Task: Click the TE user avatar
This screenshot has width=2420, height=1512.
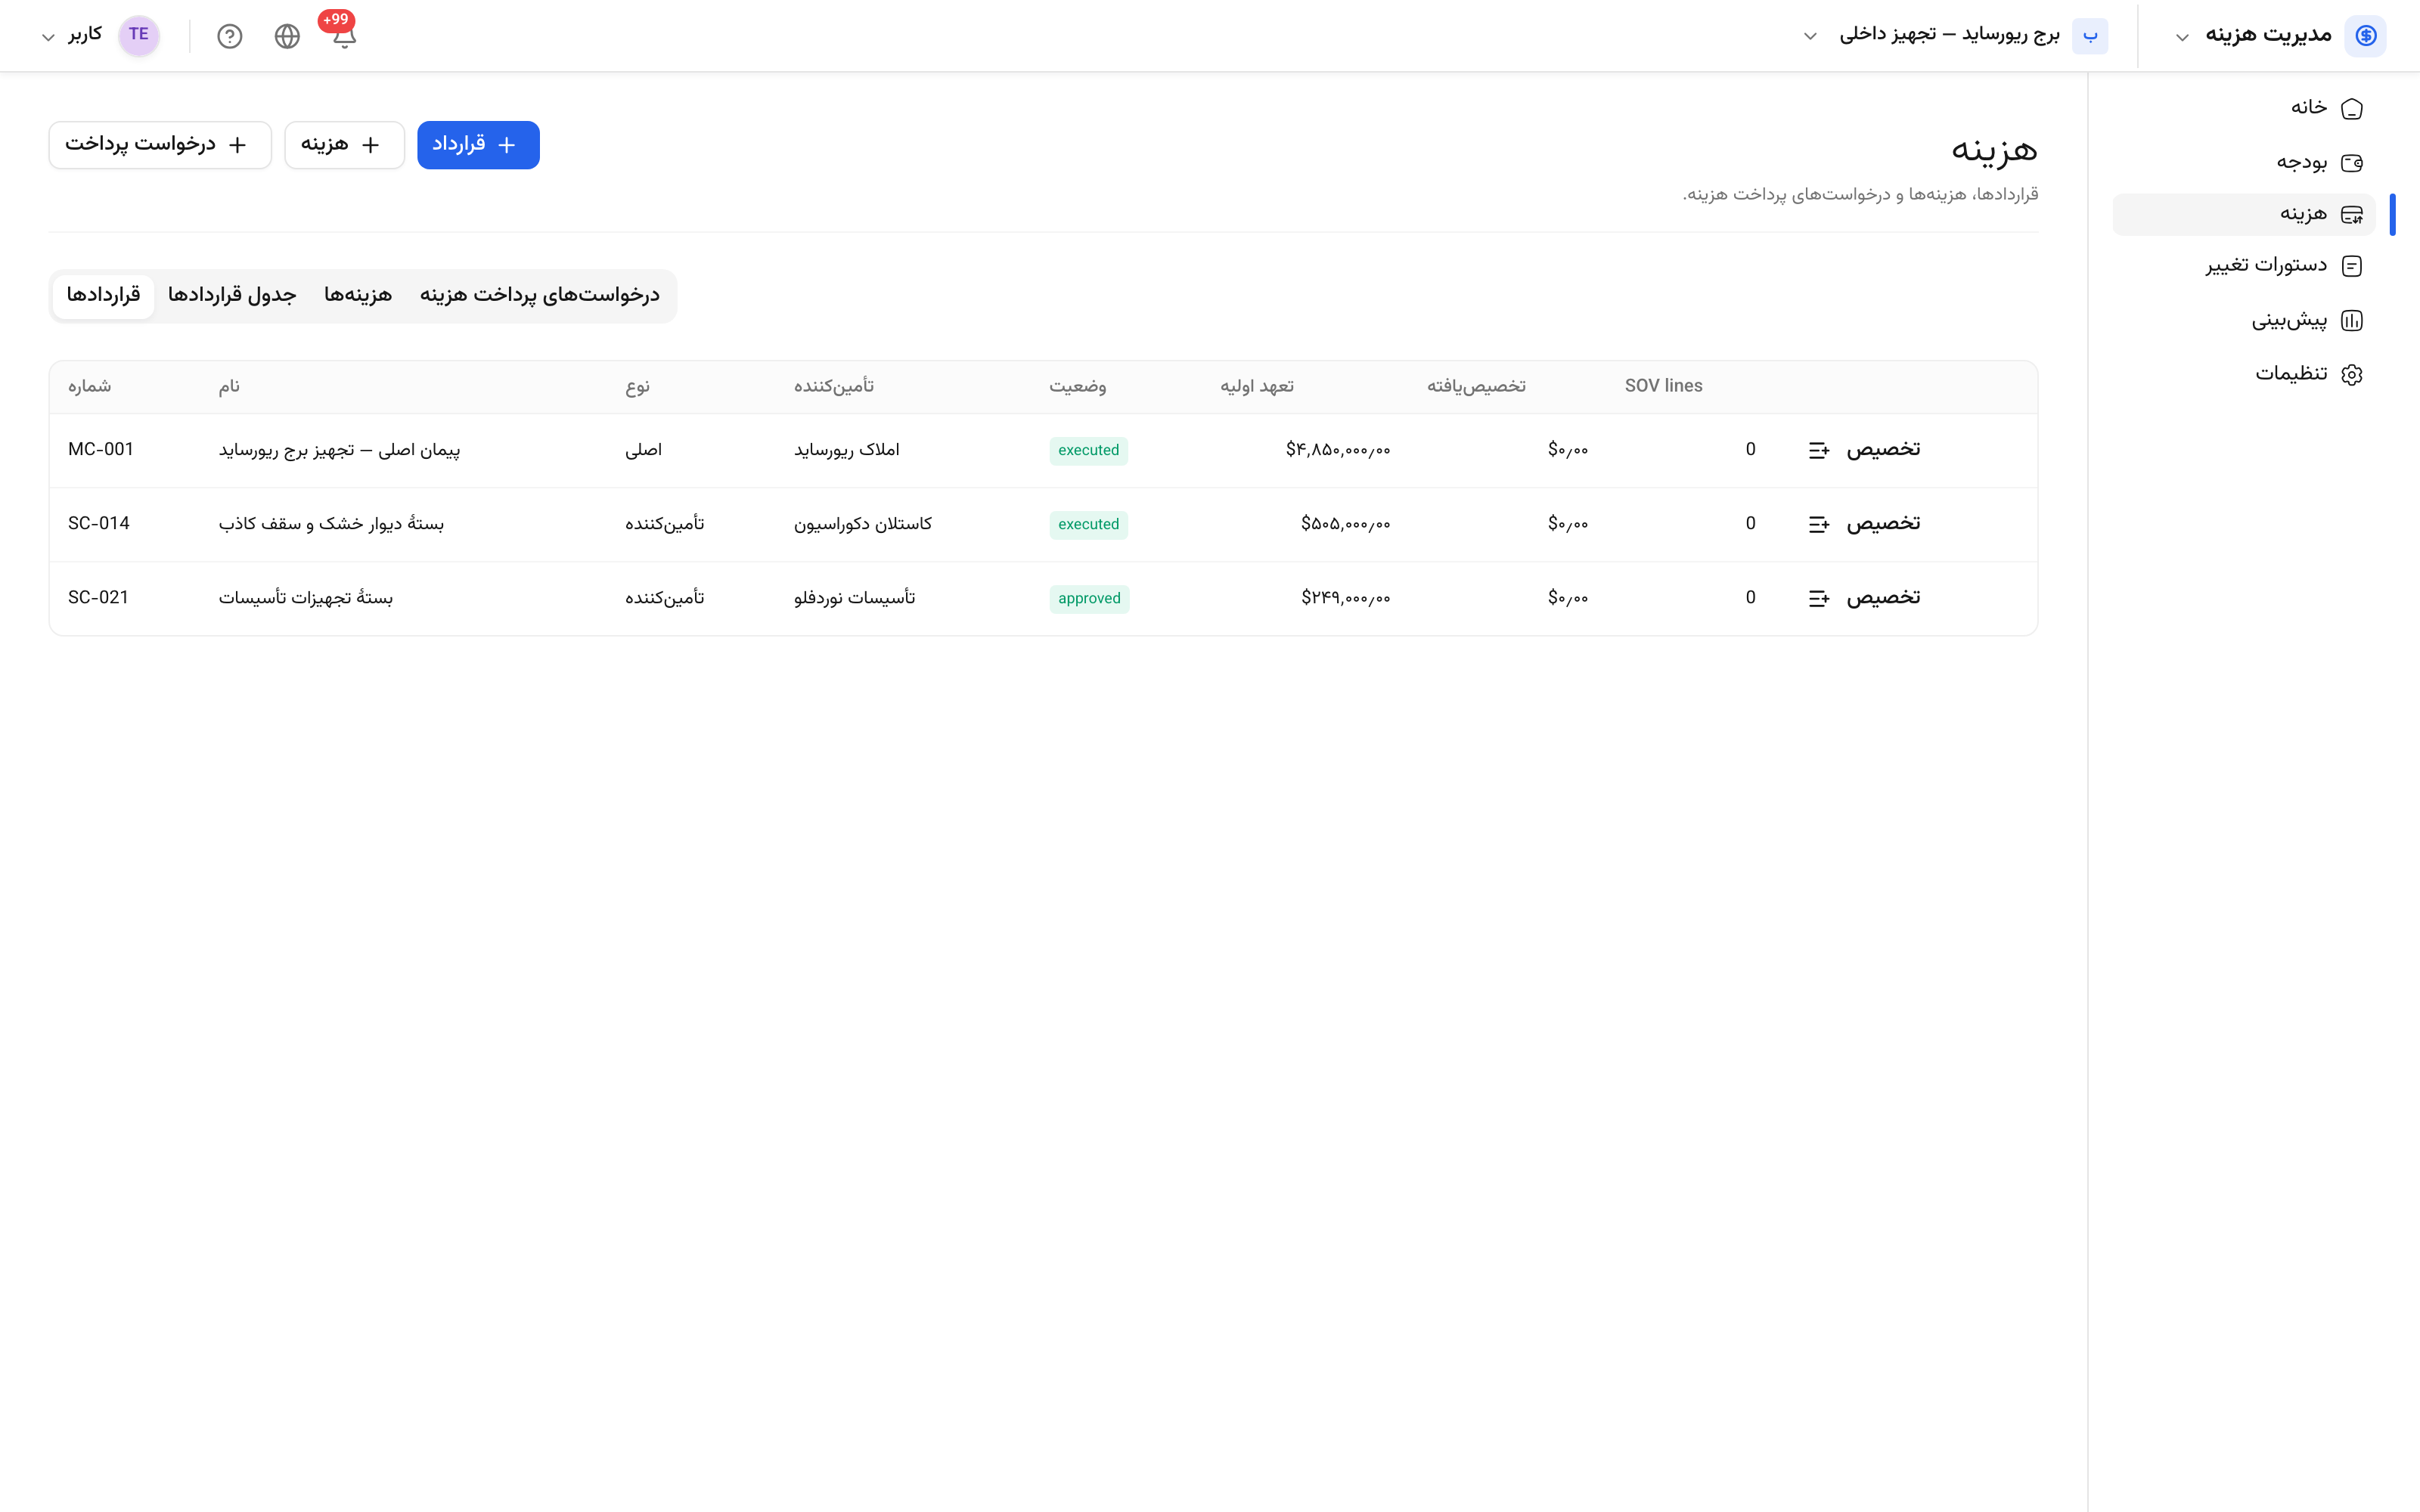Action: [139, 35]
